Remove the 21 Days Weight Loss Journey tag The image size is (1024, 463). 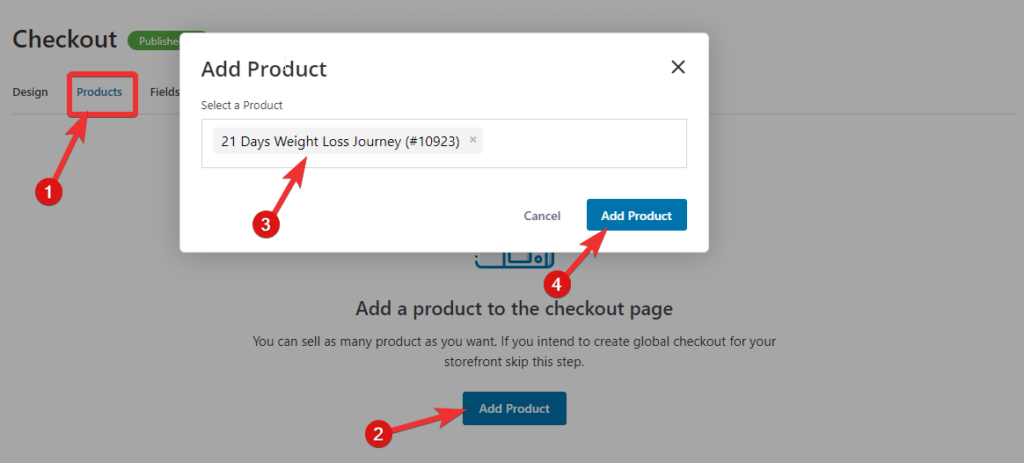[x=473, y=140]
